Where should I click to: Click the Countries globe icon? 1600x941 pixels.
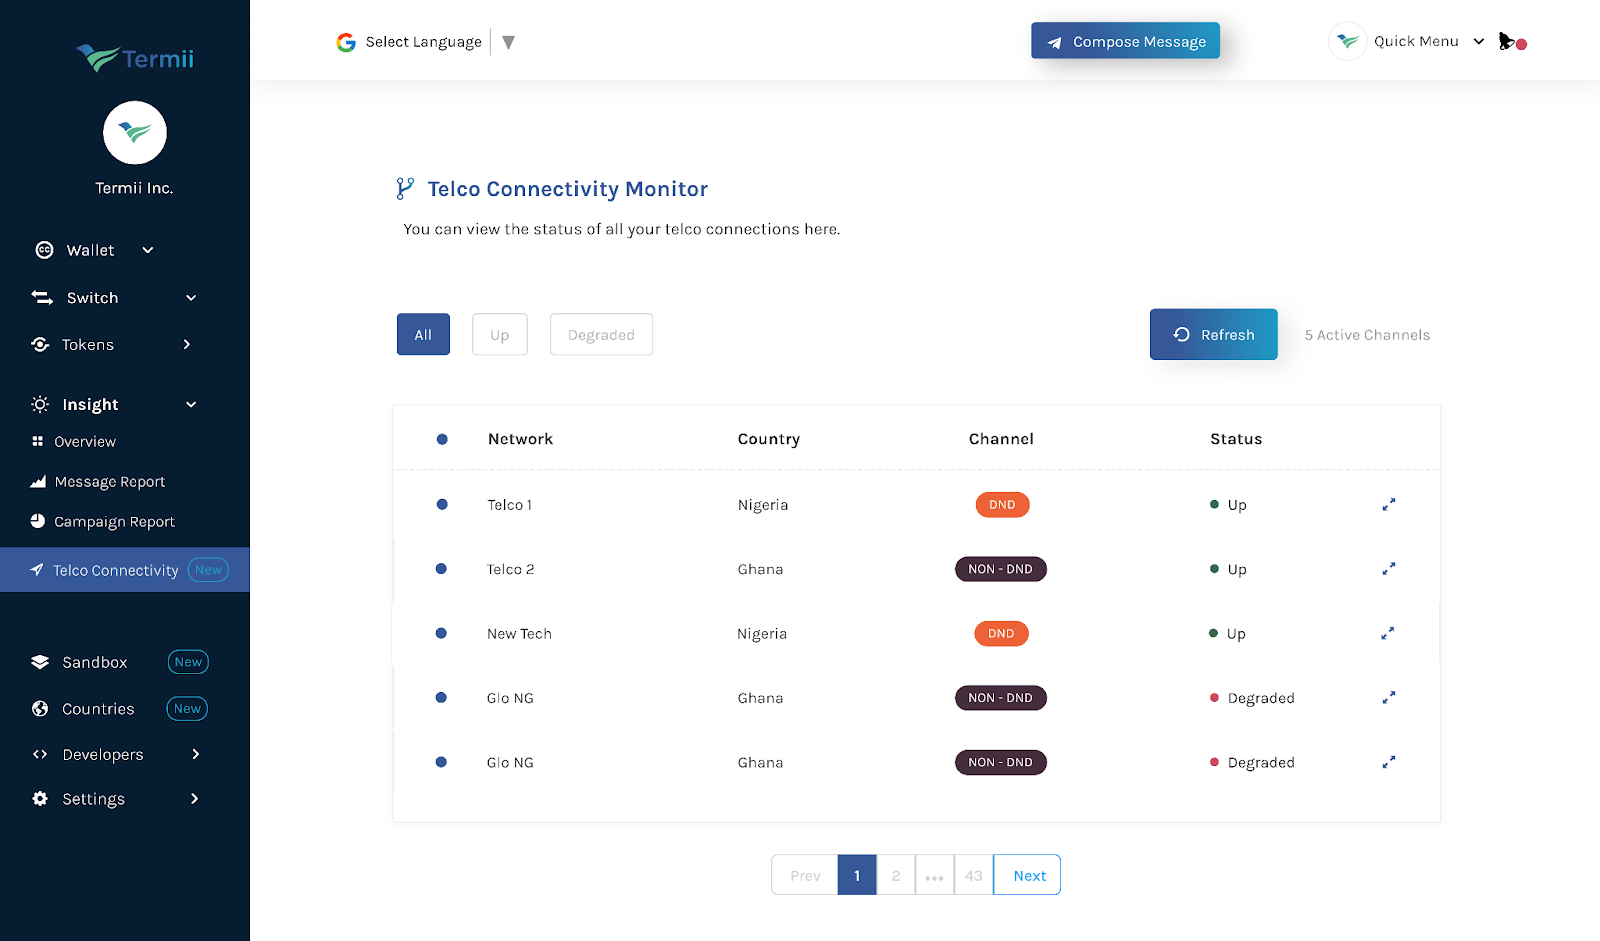40,708
